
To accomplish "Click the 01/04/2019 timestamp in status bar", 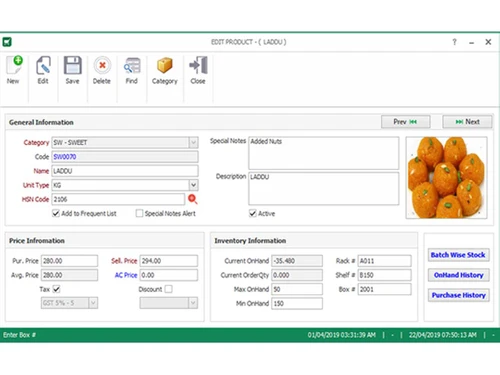I will [x=342, y=335].
